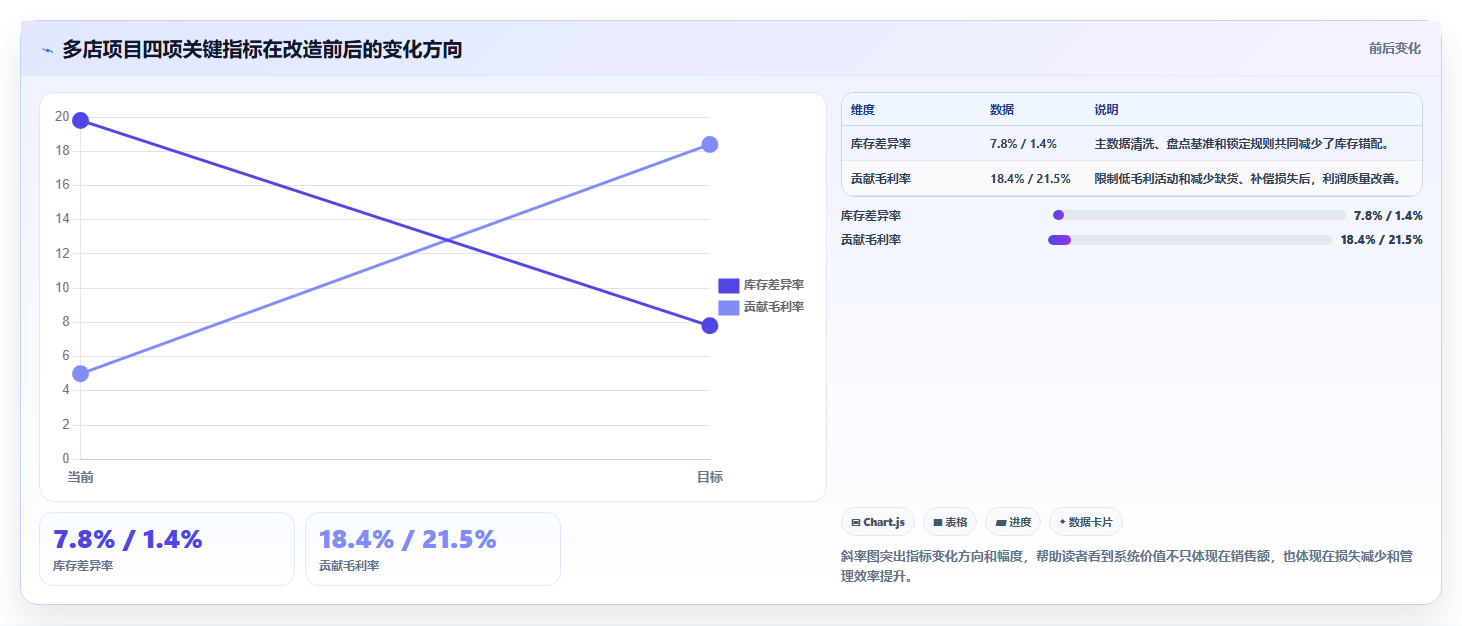
Task: Select the 表格 tag
Action: pyautogui.click(x=950, y=522)
